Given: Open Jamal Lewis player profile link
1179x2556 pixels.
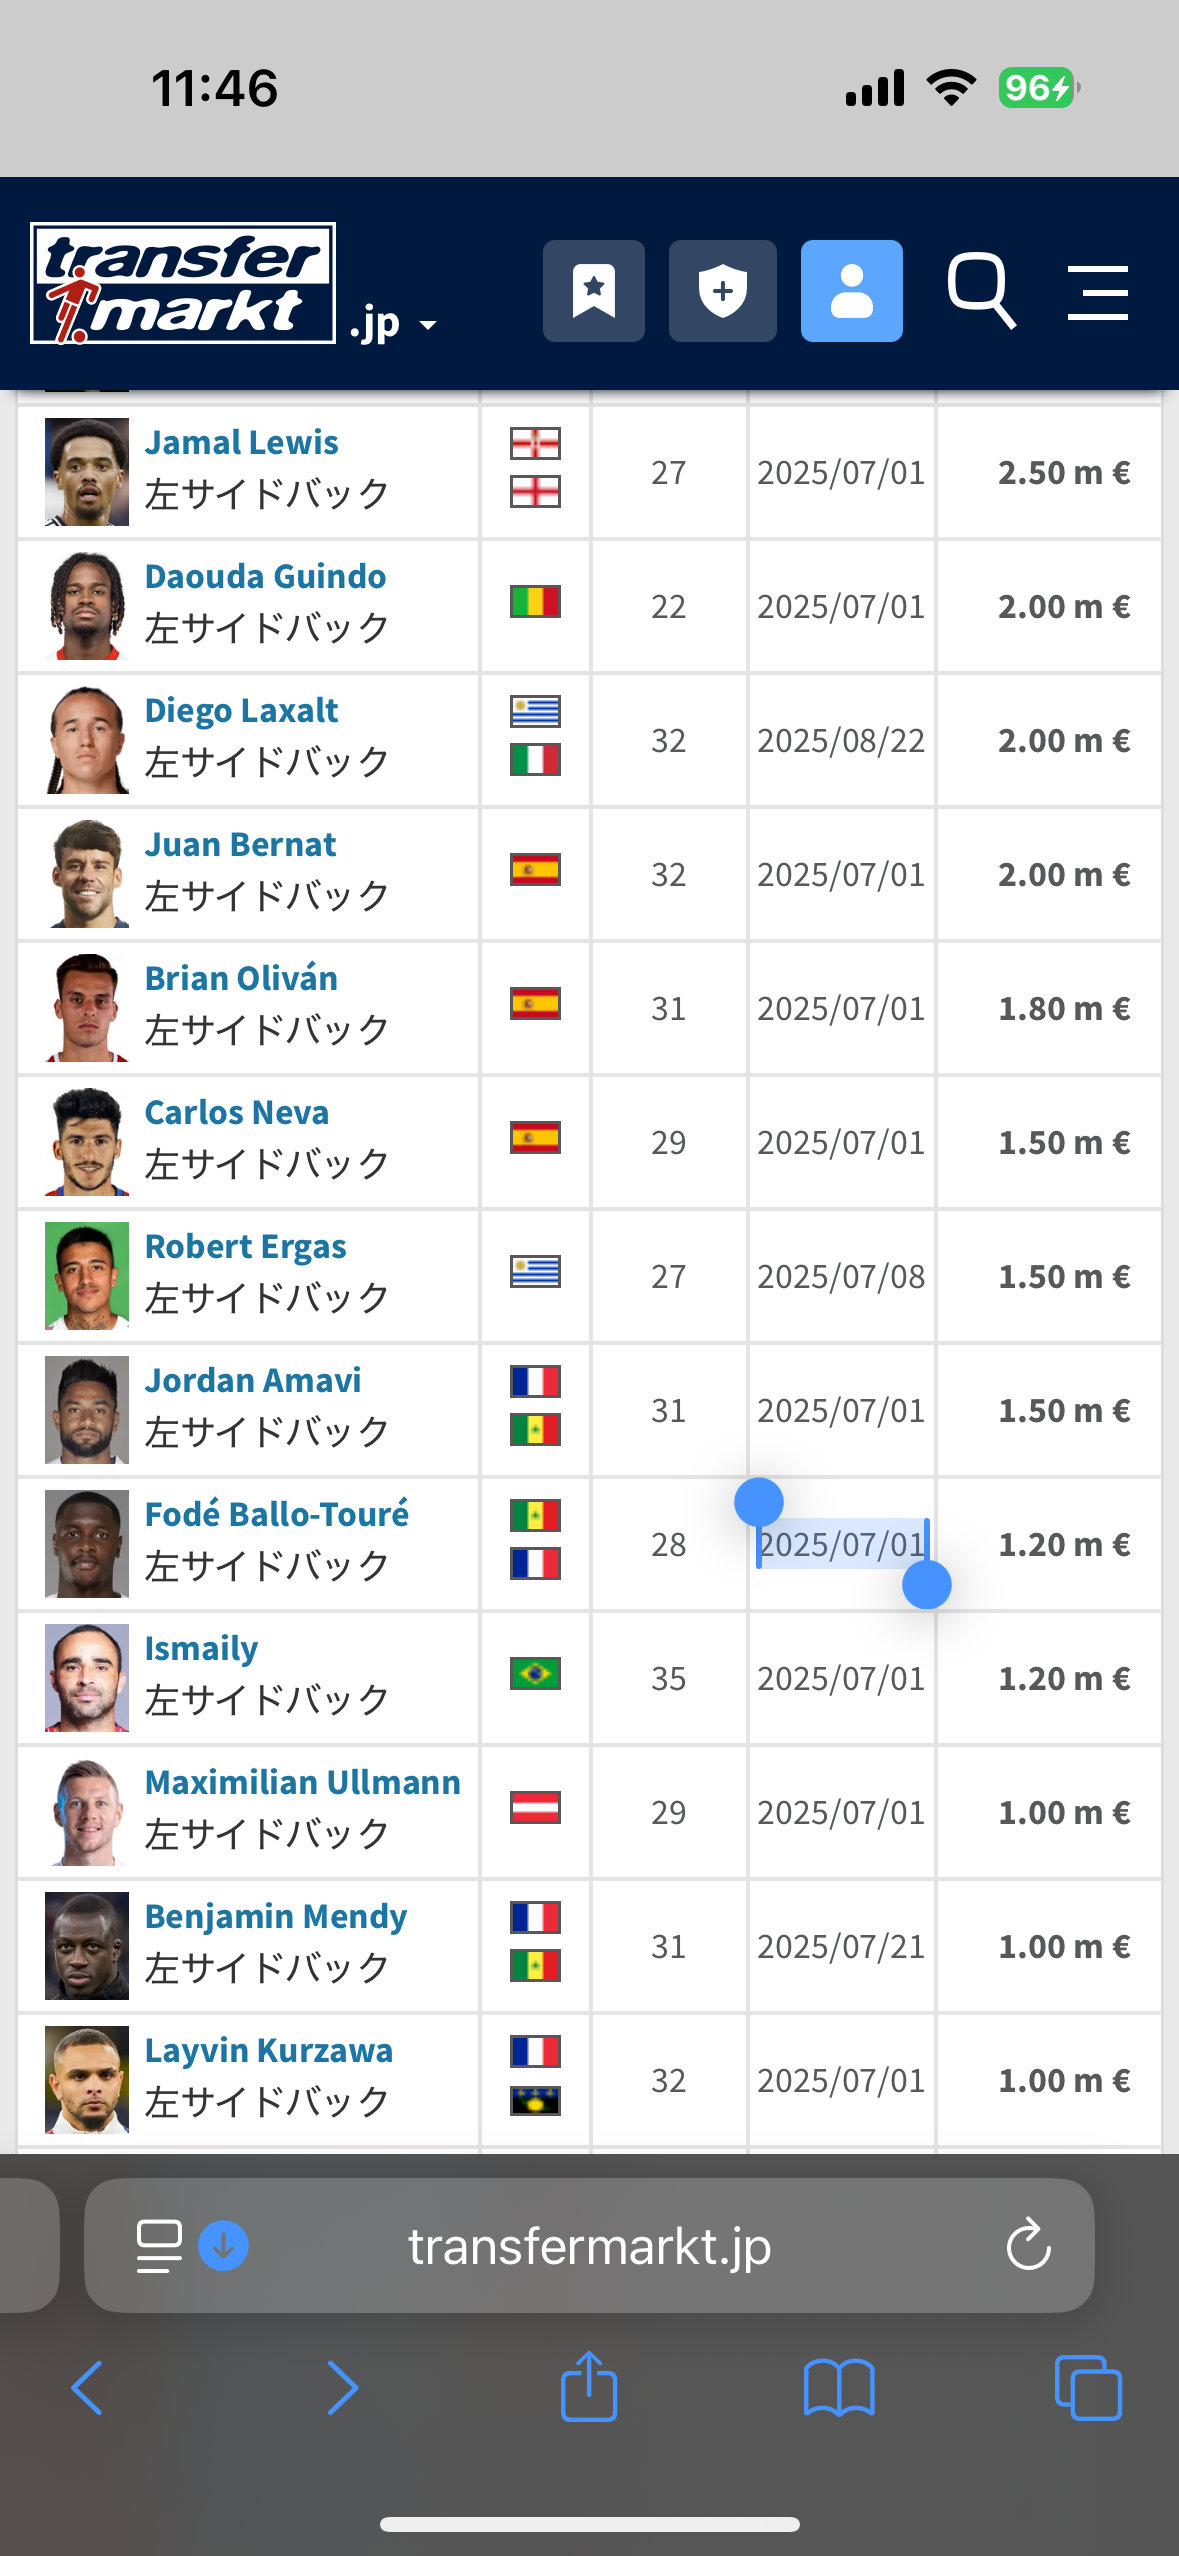Looking at the screenshot, I should tap(241, 442).
